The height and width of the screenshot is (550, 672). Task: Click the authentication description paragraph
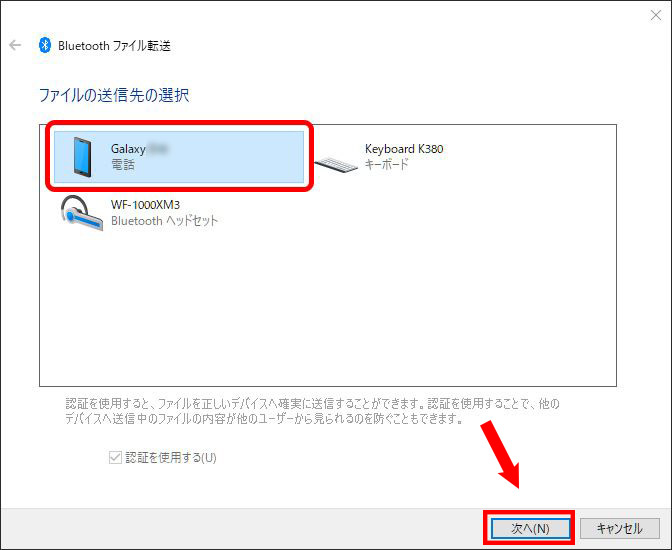tap(312, 411)
